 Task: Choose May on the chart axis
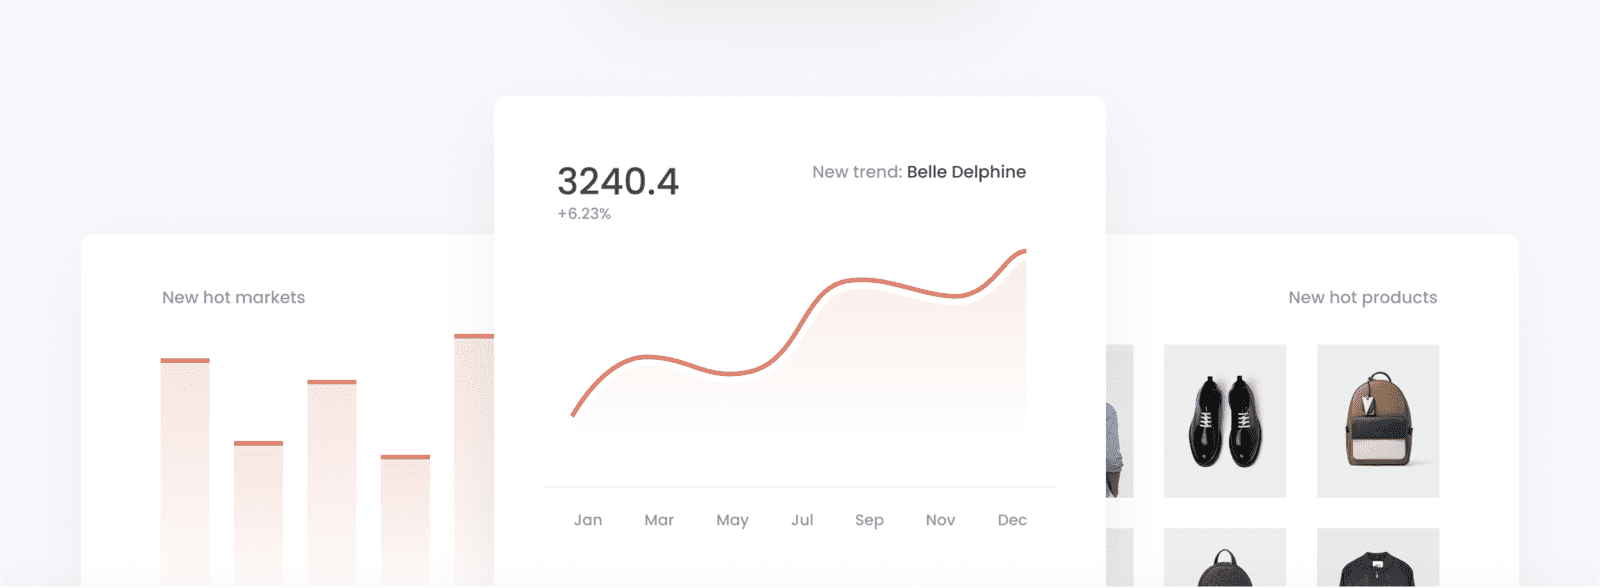point(732,520)
